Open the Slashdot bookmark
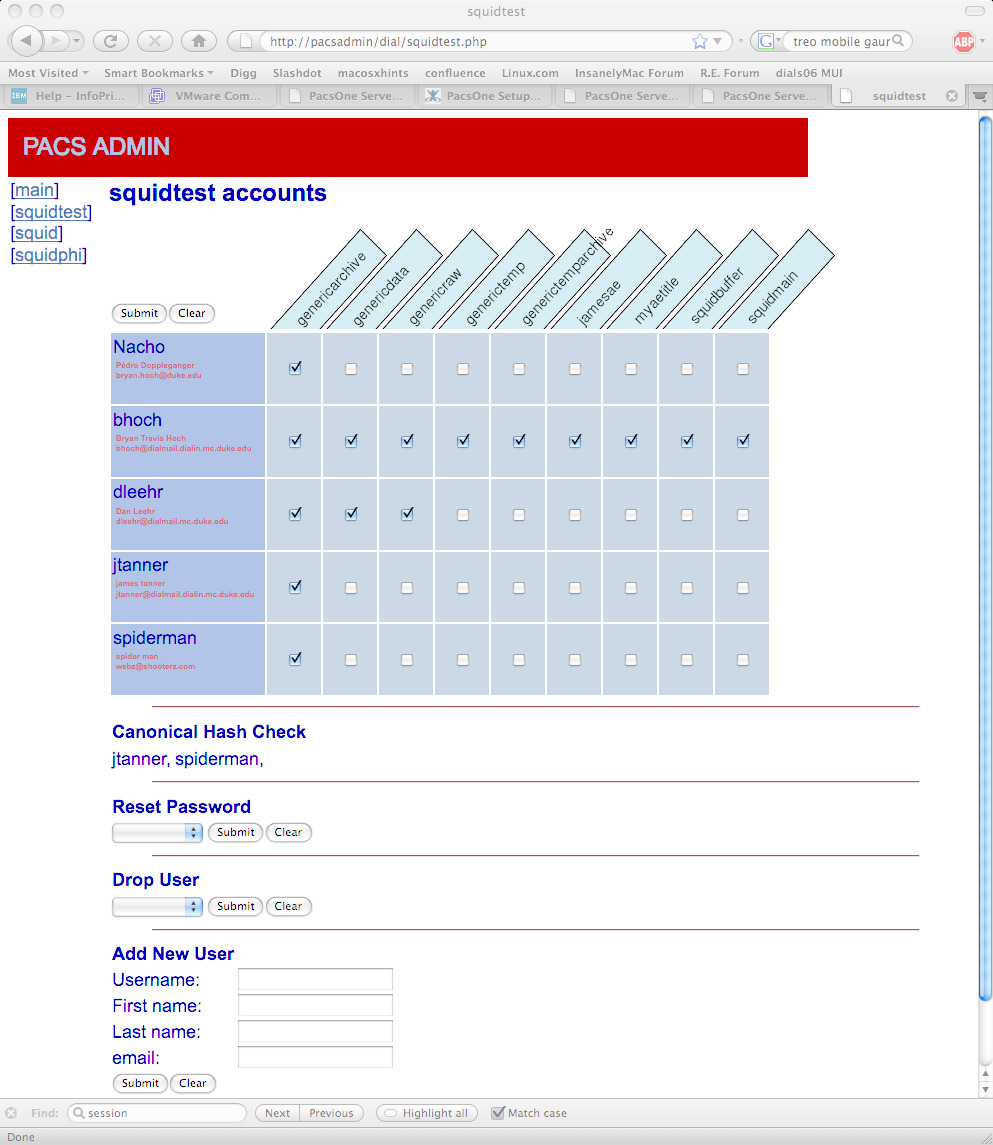The width and height of the screenshot is (993, 1145). [297, 73]
